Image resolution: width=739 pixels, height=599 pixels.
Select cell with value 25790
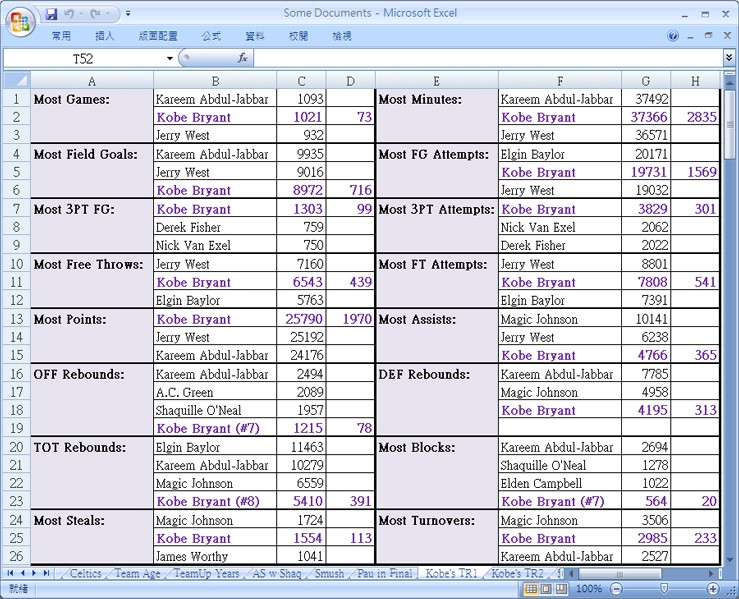coord(301,319)
